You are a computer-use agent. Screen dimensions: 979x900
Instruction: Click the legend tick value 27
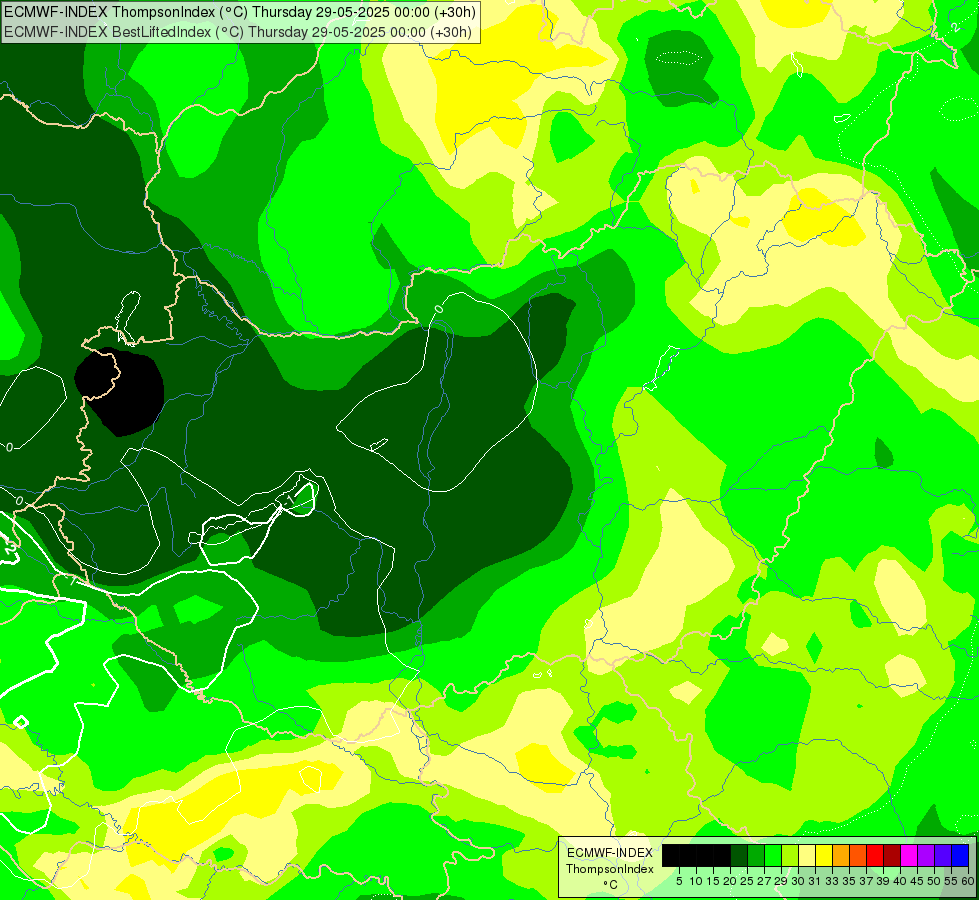coord(764,881)
